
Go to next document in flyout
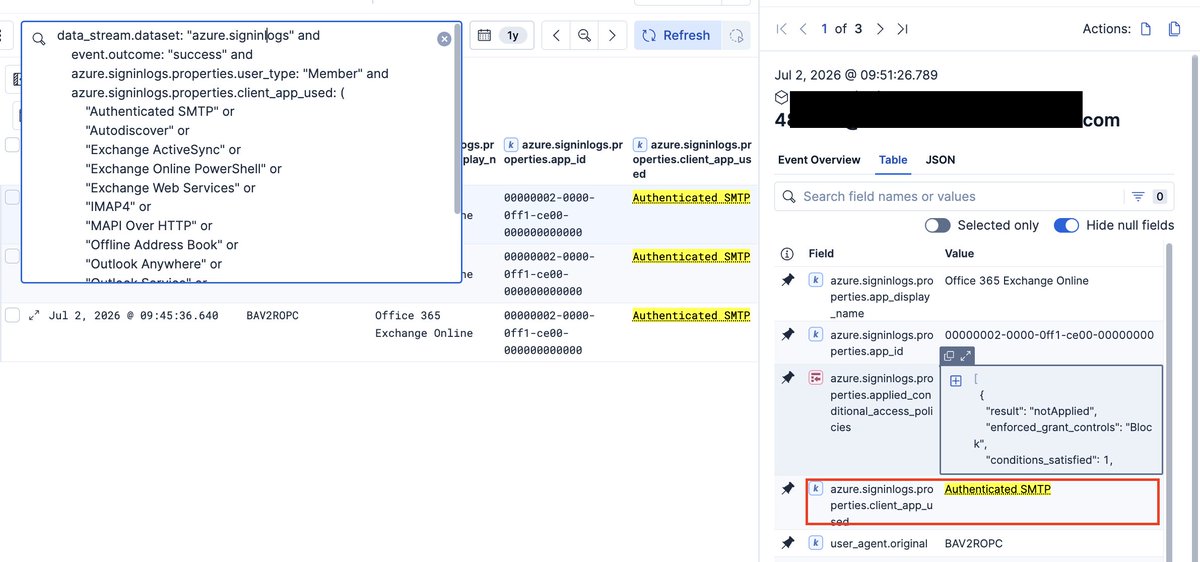click(x=880, y=29)
